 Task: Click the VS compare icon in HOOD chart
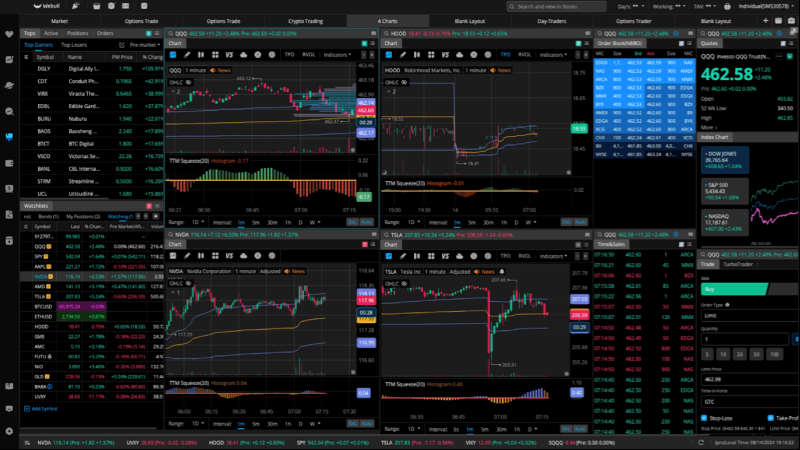coord(445,55)
